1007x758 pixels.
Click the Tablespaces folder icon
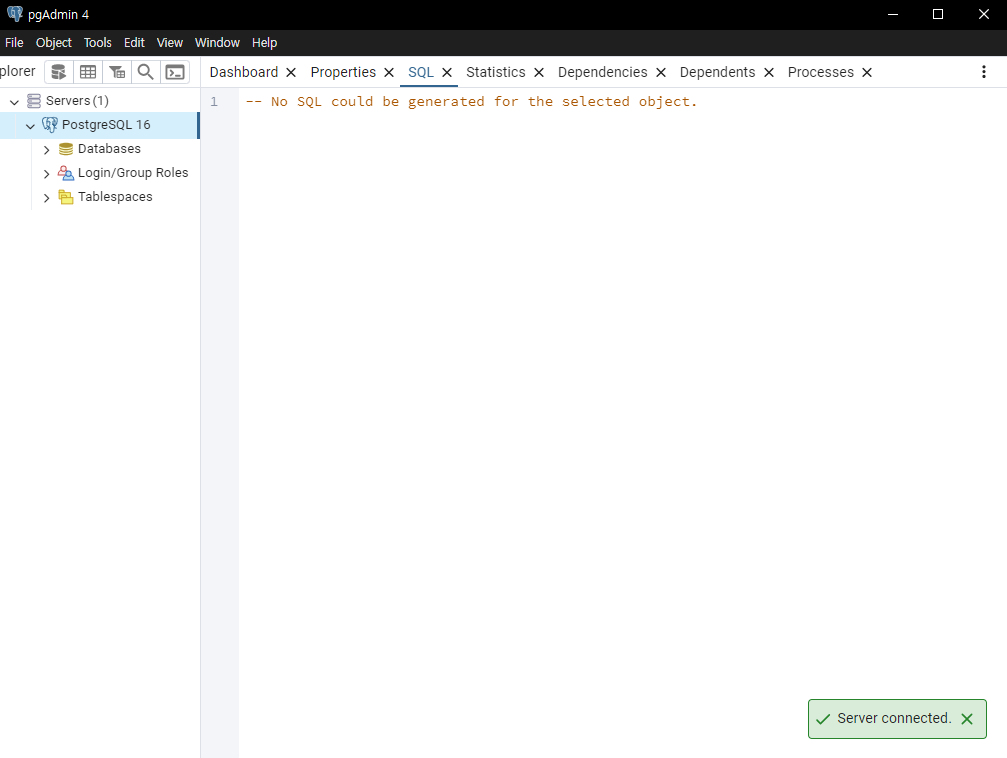[66, 197]
